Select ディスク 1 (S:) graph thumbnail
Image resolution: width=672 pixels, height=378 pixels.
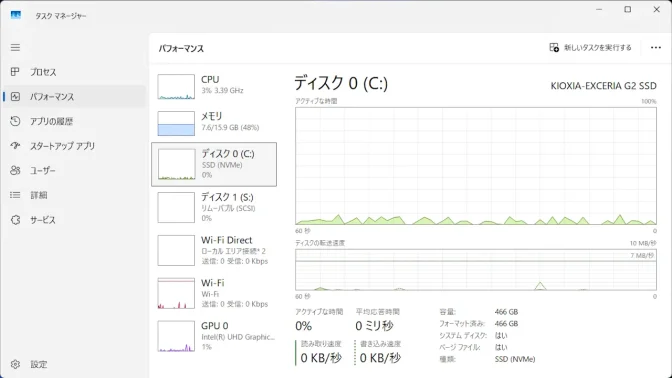[x=176, y=207]
